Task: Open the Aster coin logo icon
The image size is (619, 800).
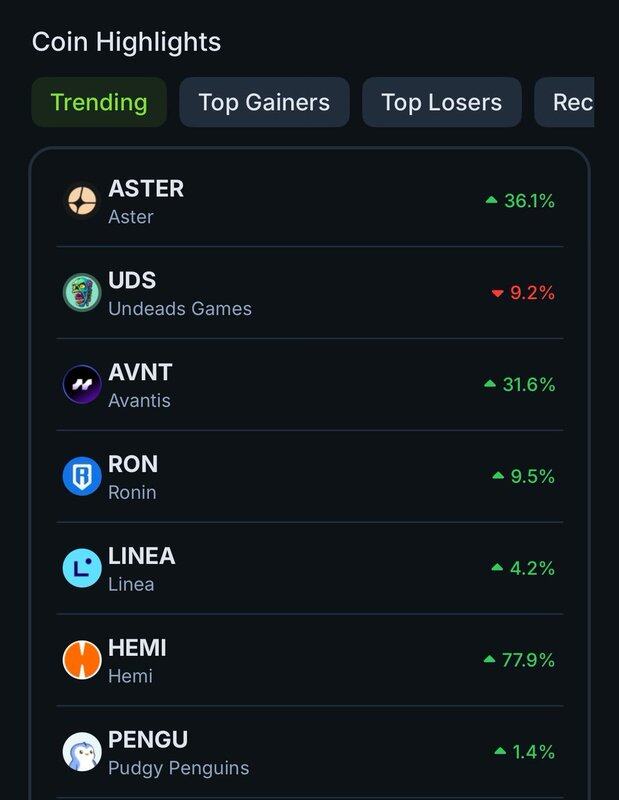Action: pyautogui.click(x=82, y=201)
